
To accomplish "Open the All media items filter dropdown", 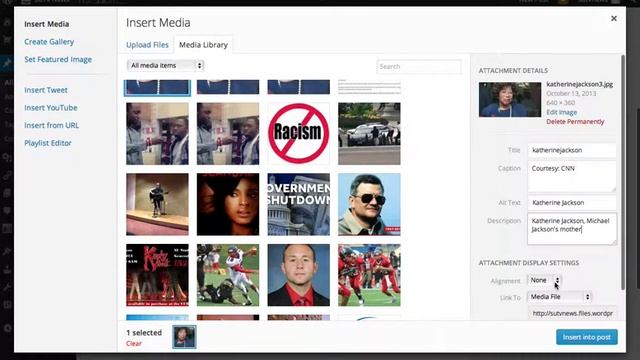I will tap(165, 65).
